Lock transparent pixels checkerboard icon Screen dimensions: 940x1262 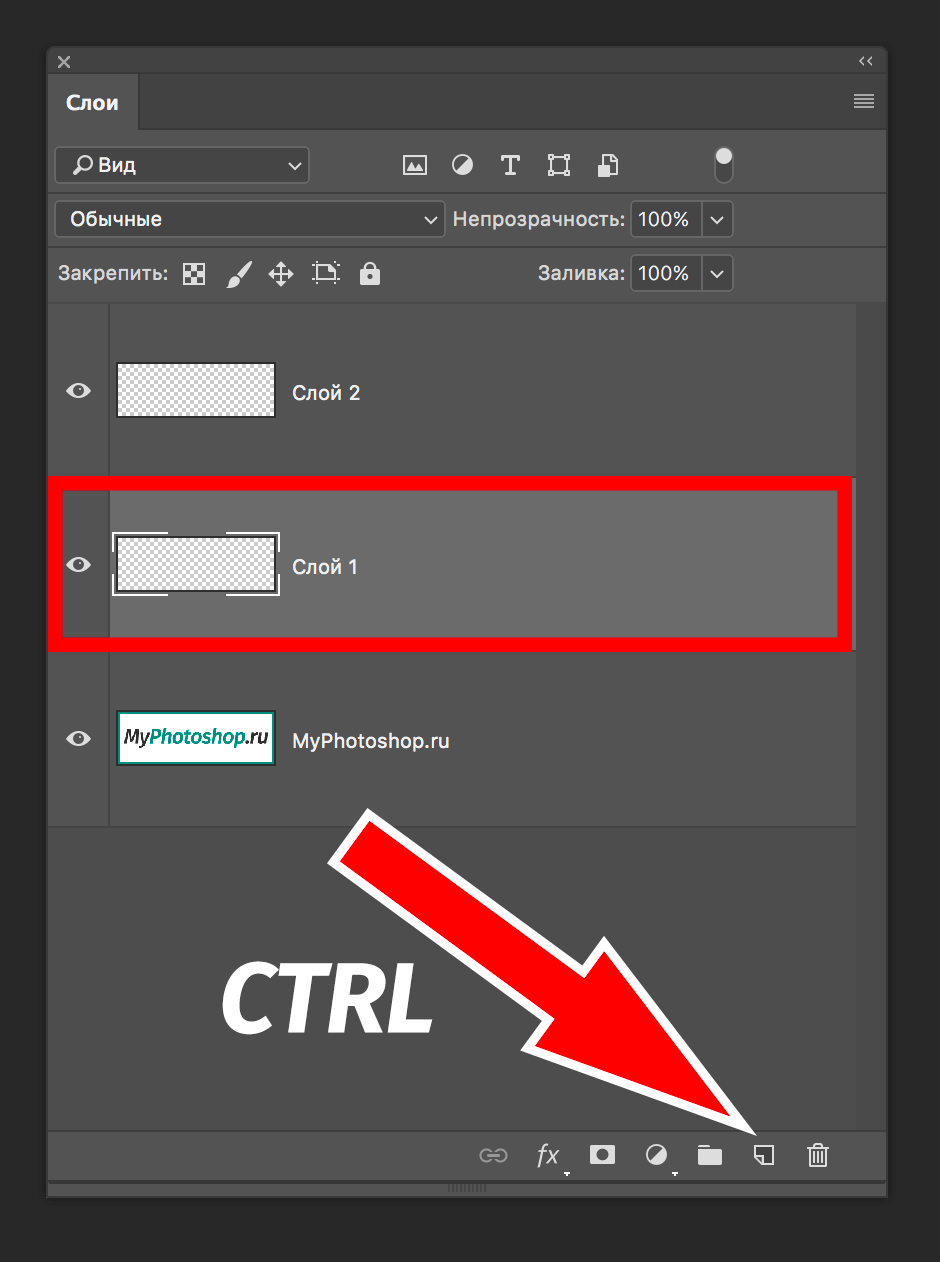tap(194, 274)
